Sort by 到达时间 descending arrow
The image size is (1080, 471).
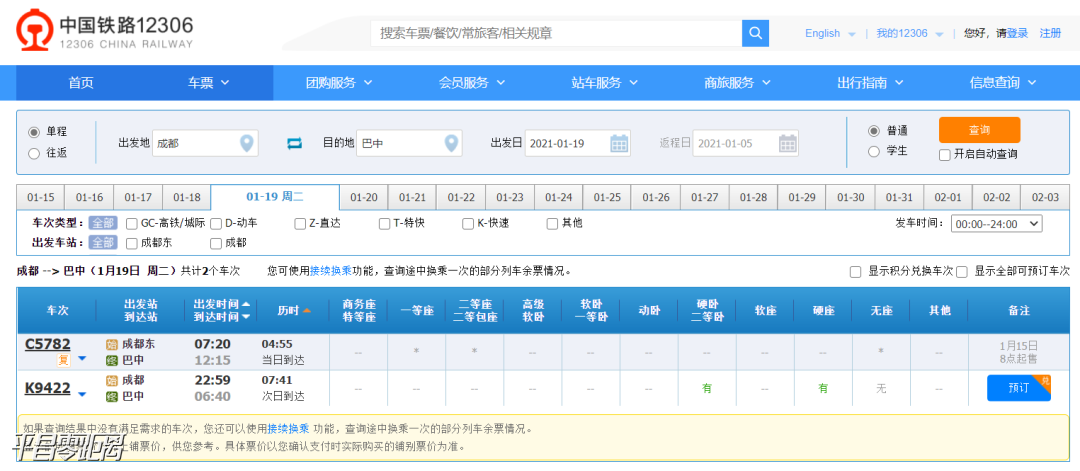[x=246, y=317]
